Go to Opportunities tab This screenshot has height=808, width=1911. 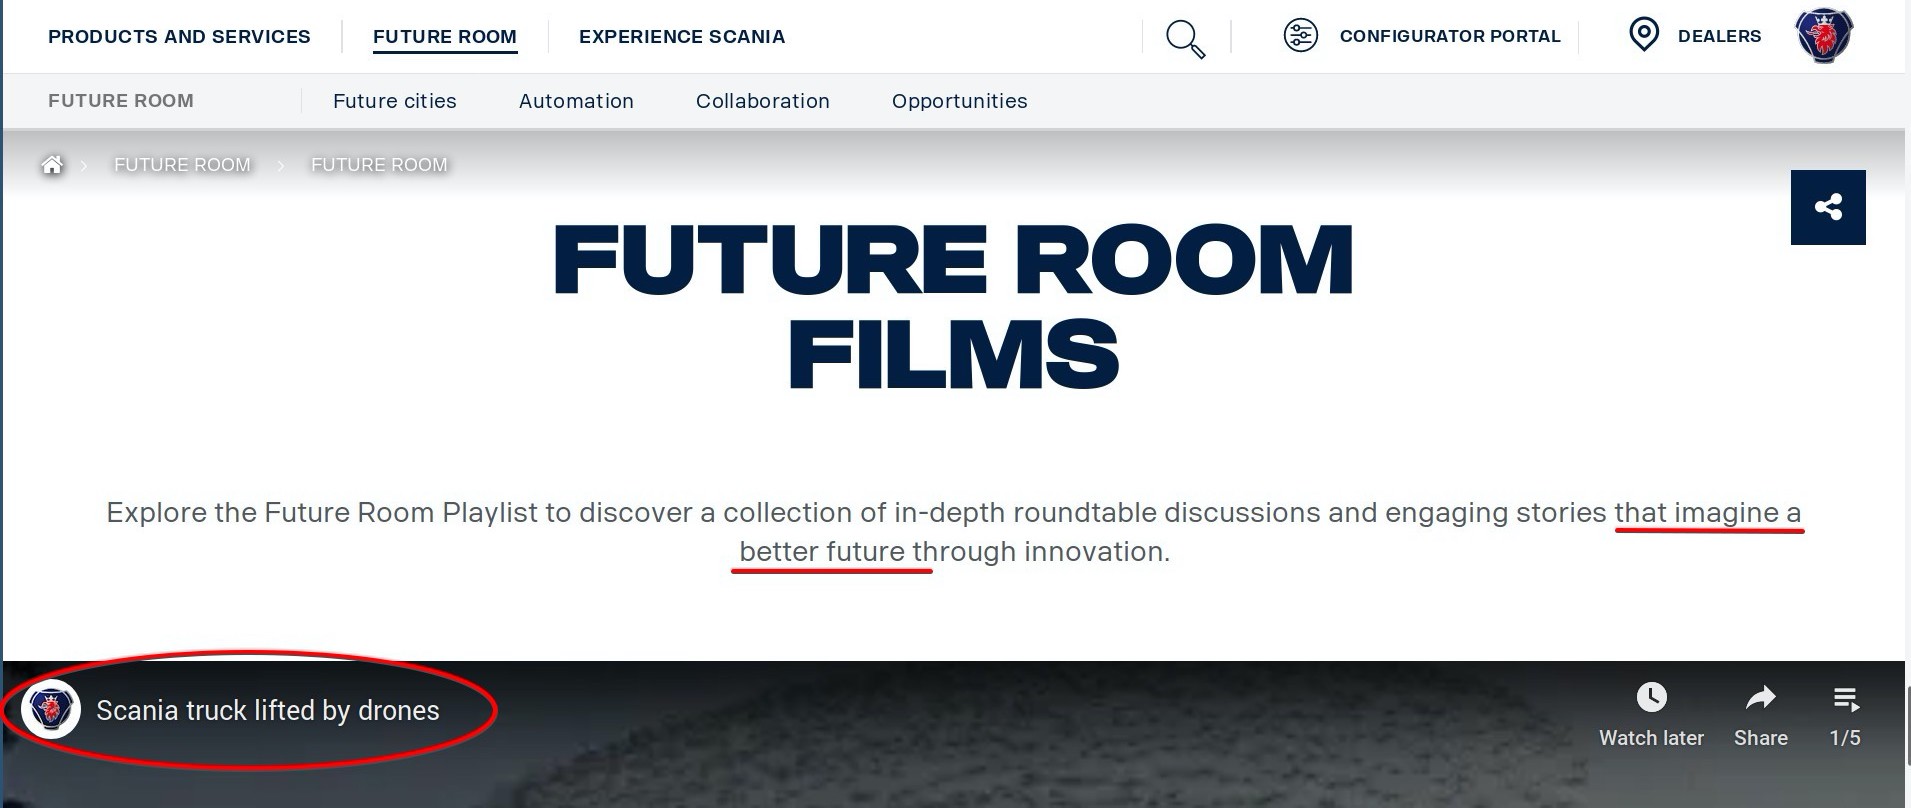[960, 101]
